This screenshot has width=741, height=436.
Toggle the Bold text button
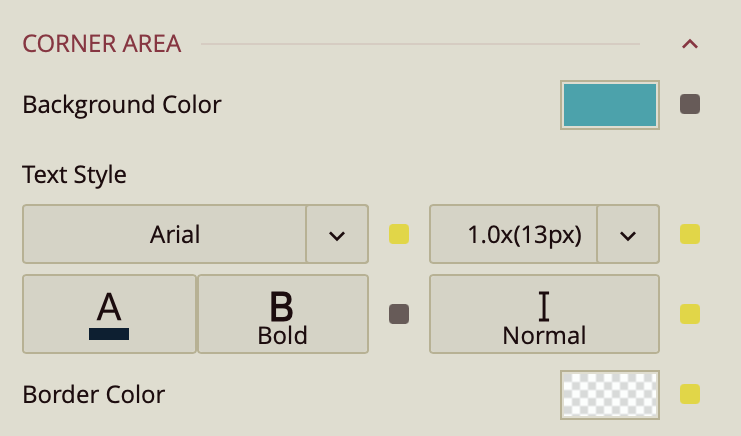point(283,314)
